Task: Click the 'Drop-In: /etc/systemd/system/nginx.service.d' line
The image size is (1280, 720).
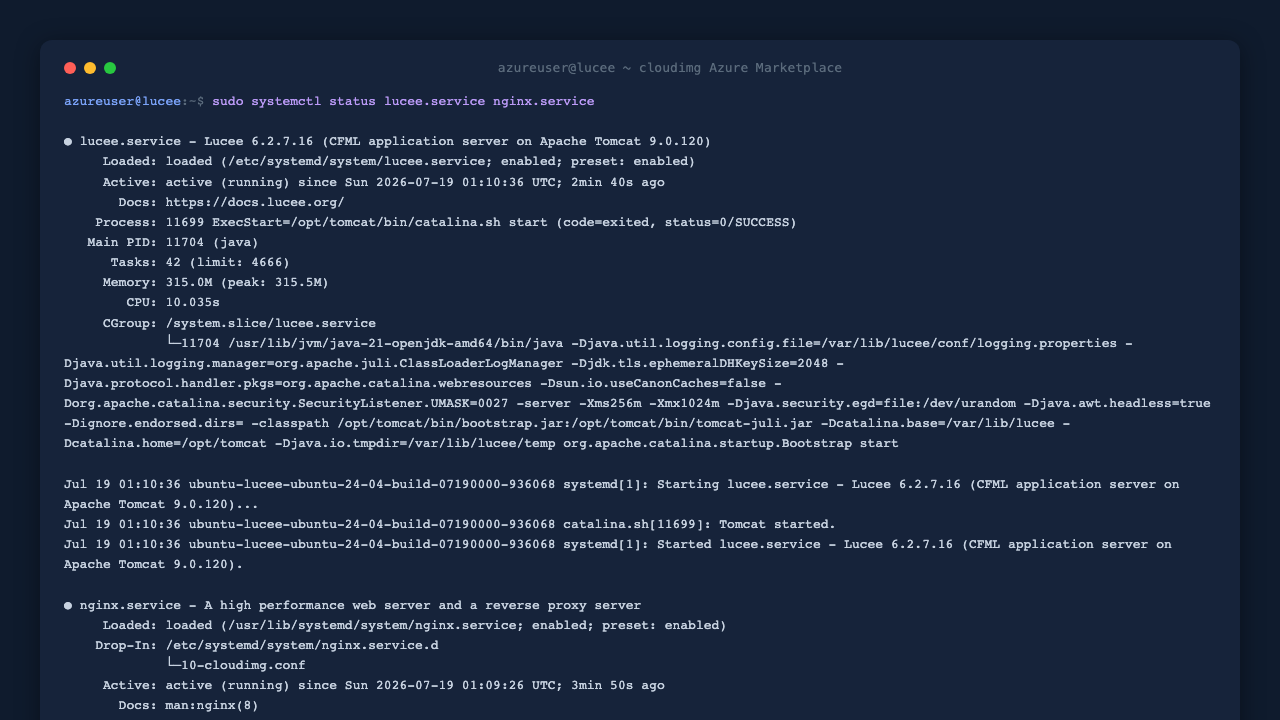Action: coord(267,645)
